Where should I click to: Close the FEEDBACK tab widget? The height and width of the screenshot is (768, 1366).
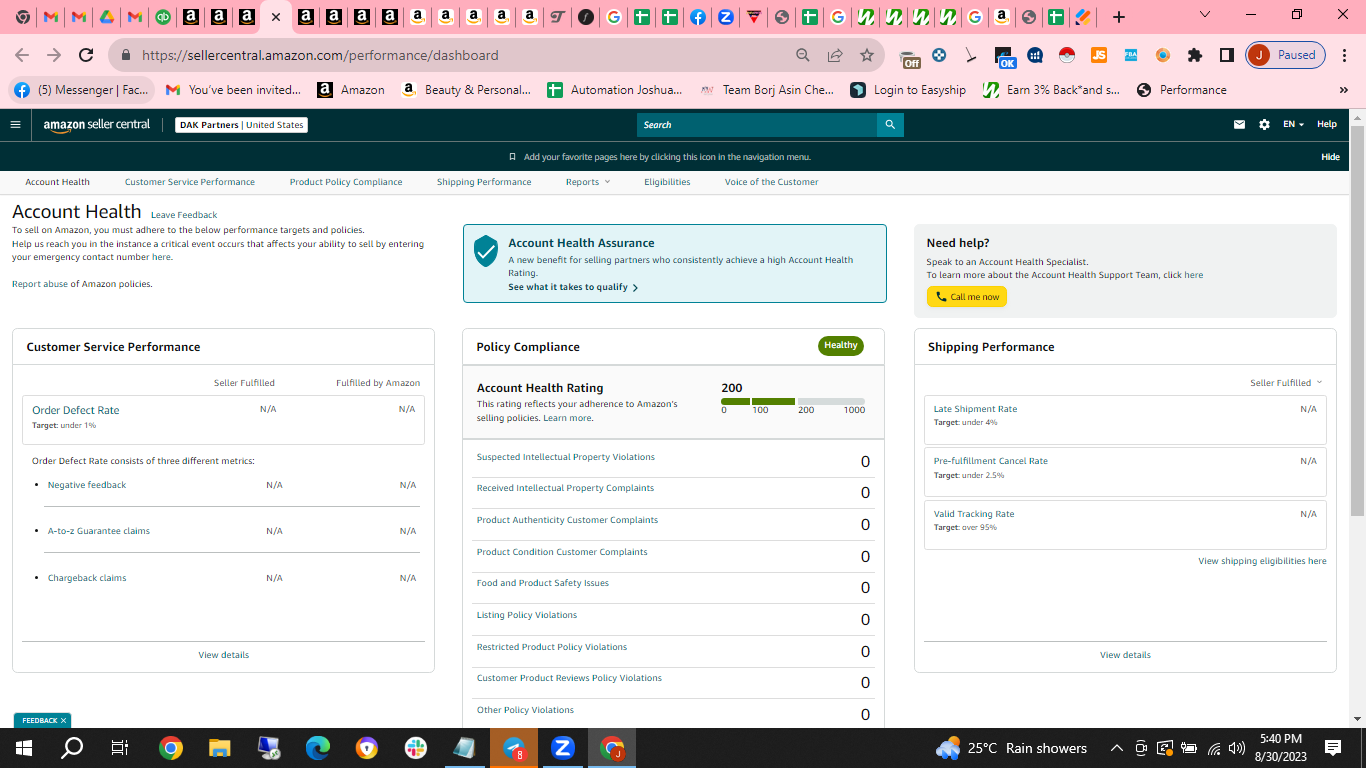click(x=63, y=720)
